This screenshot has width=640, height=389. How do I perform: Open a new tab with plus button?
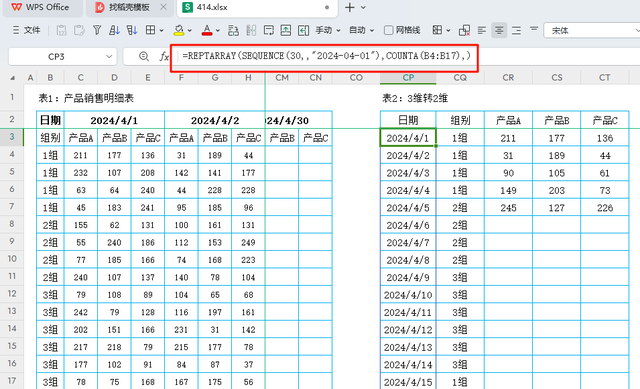(350, 7)
